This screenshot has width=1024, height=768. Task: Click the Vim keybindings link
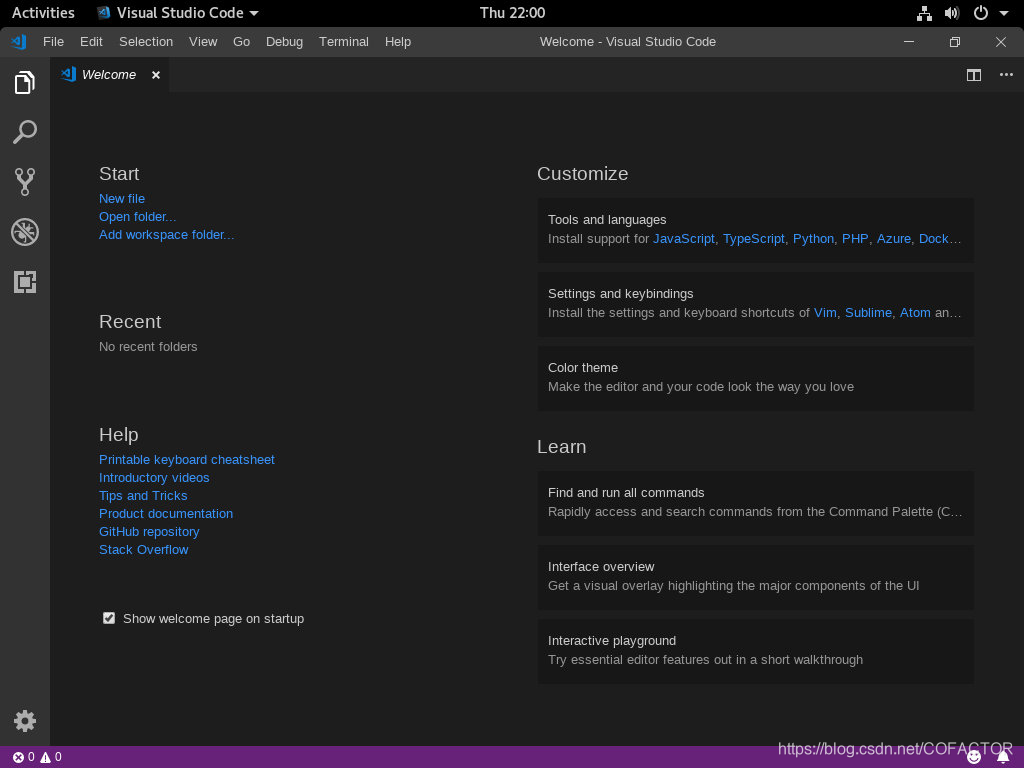click(x=825, y=313)
